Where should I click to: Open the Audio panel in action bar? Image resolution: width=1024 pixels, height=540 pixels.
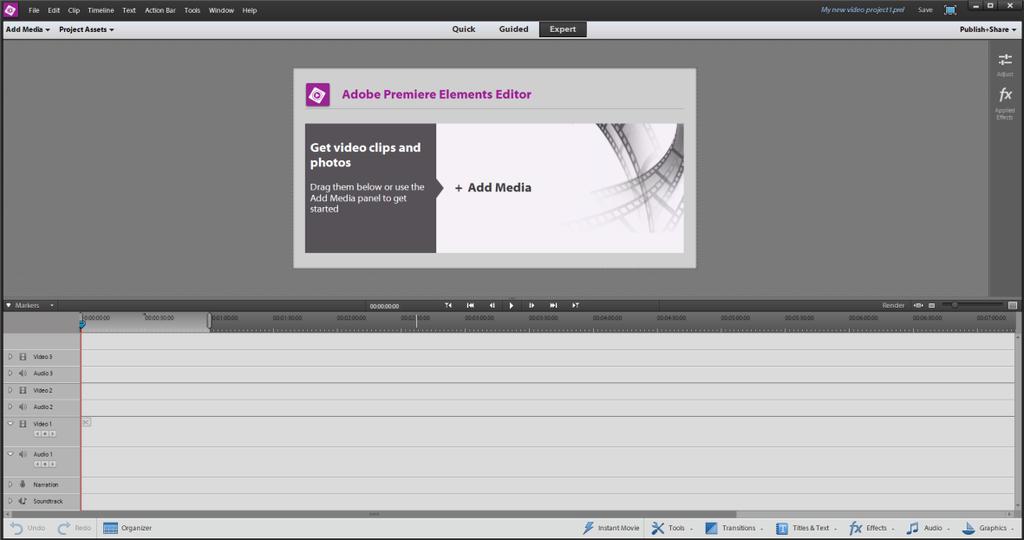927,528
